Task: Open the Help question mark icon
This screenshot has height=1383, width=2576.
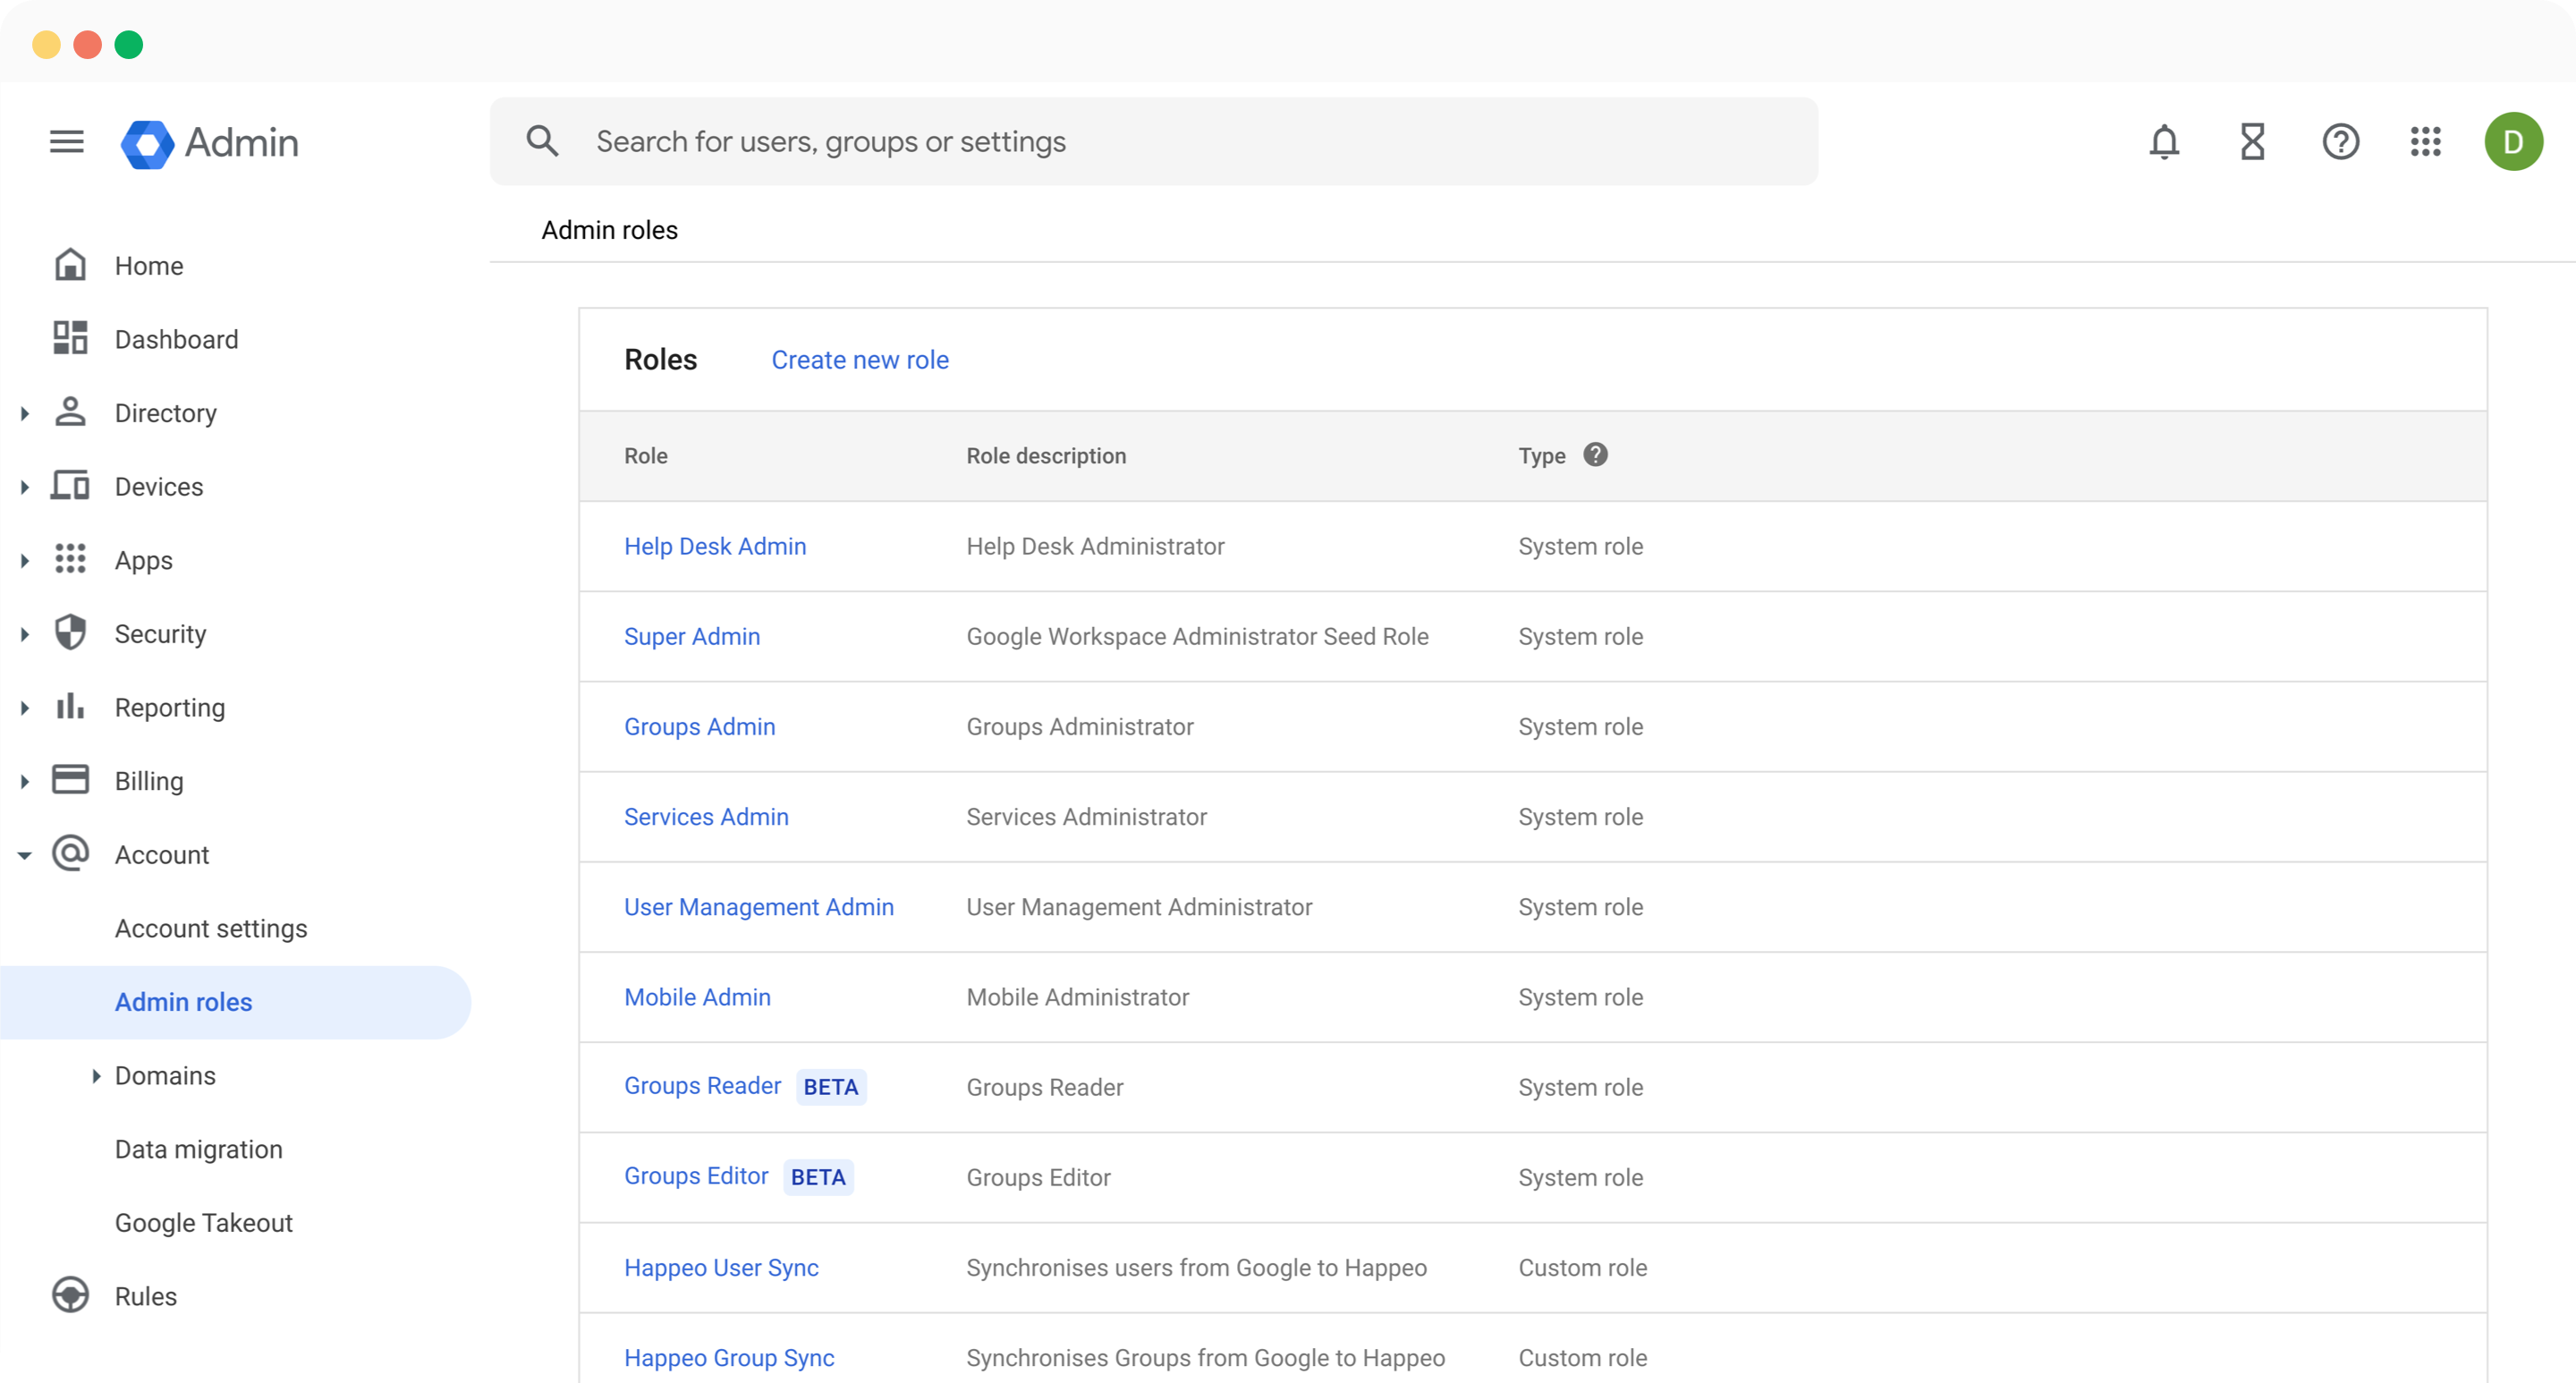Action: click(x=2340, y=142)
